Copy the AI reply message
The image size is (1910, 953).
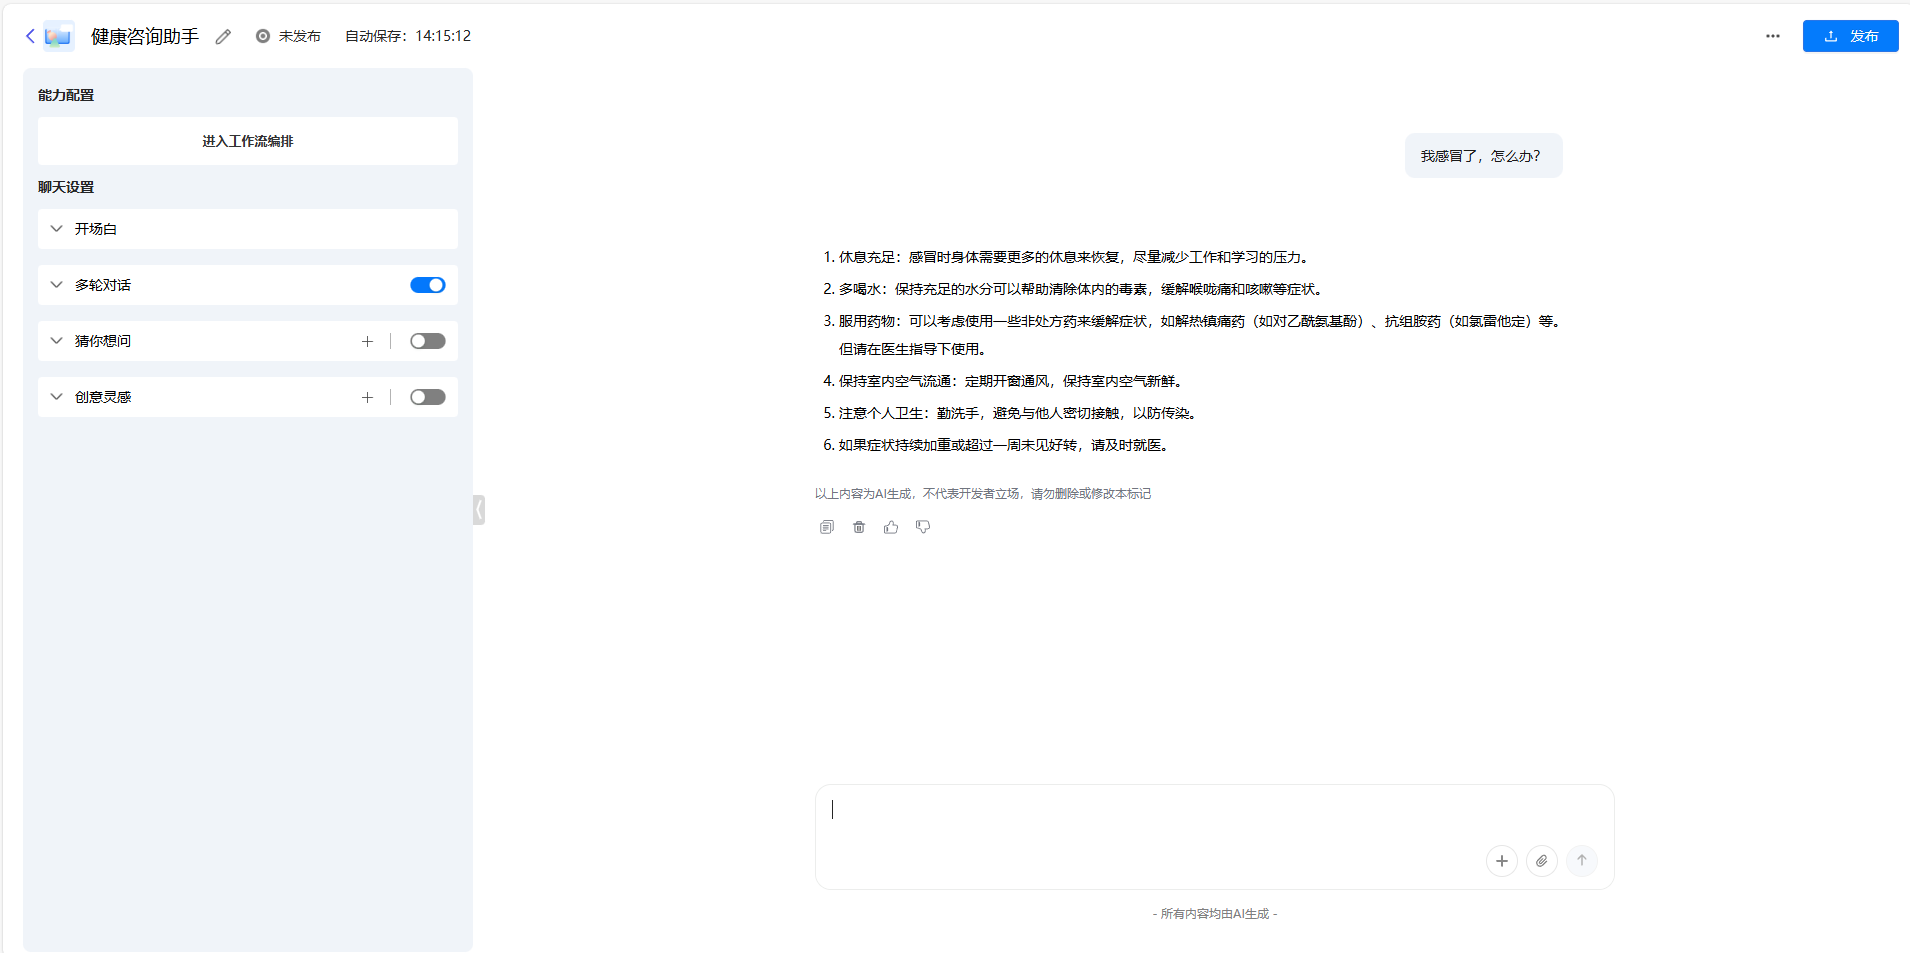(826, 526)
